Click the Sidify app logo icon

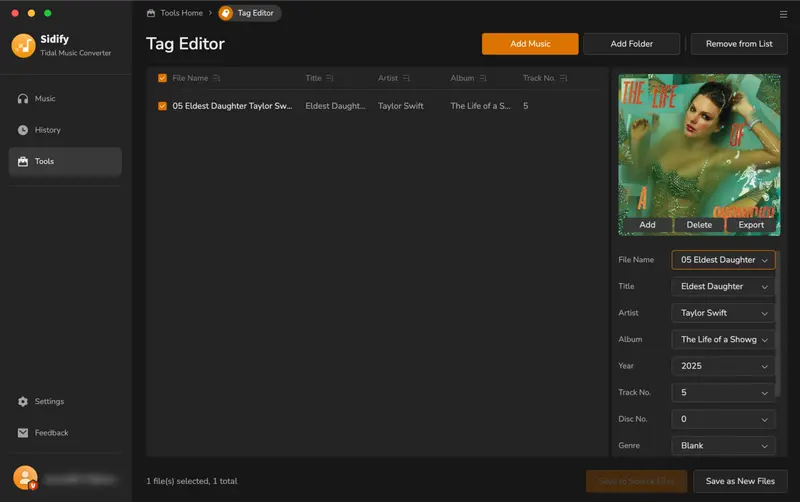coord(23,45)
